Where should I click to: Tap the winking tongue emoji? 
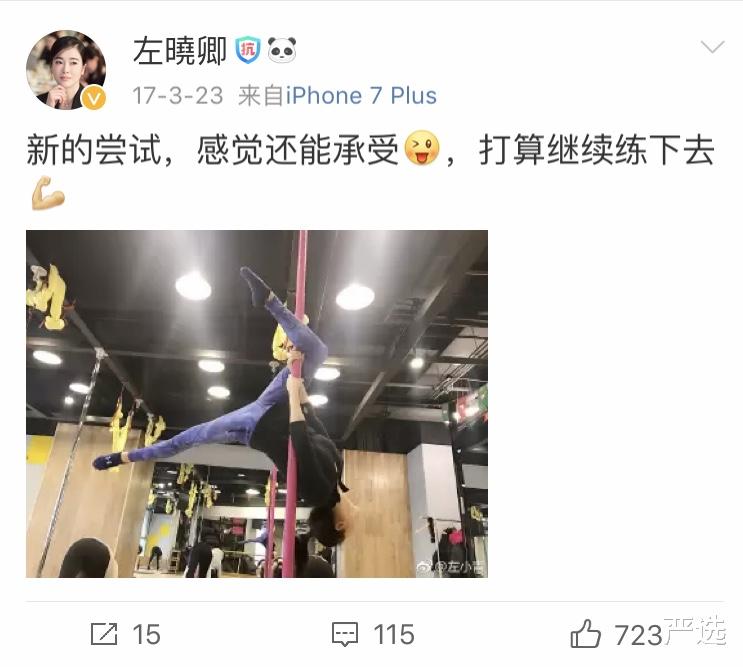click(x=422, y=148)
